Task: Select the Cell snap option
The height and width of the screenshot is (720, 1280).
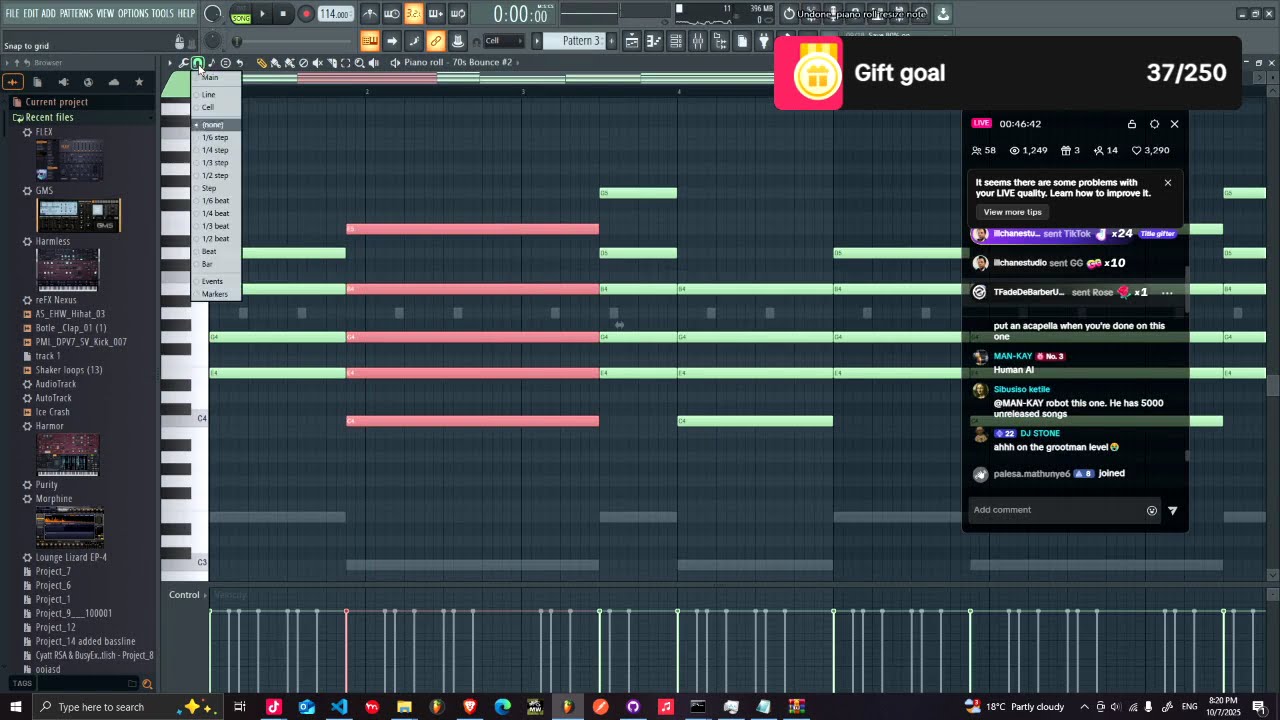Action: (x=216, y=107)
